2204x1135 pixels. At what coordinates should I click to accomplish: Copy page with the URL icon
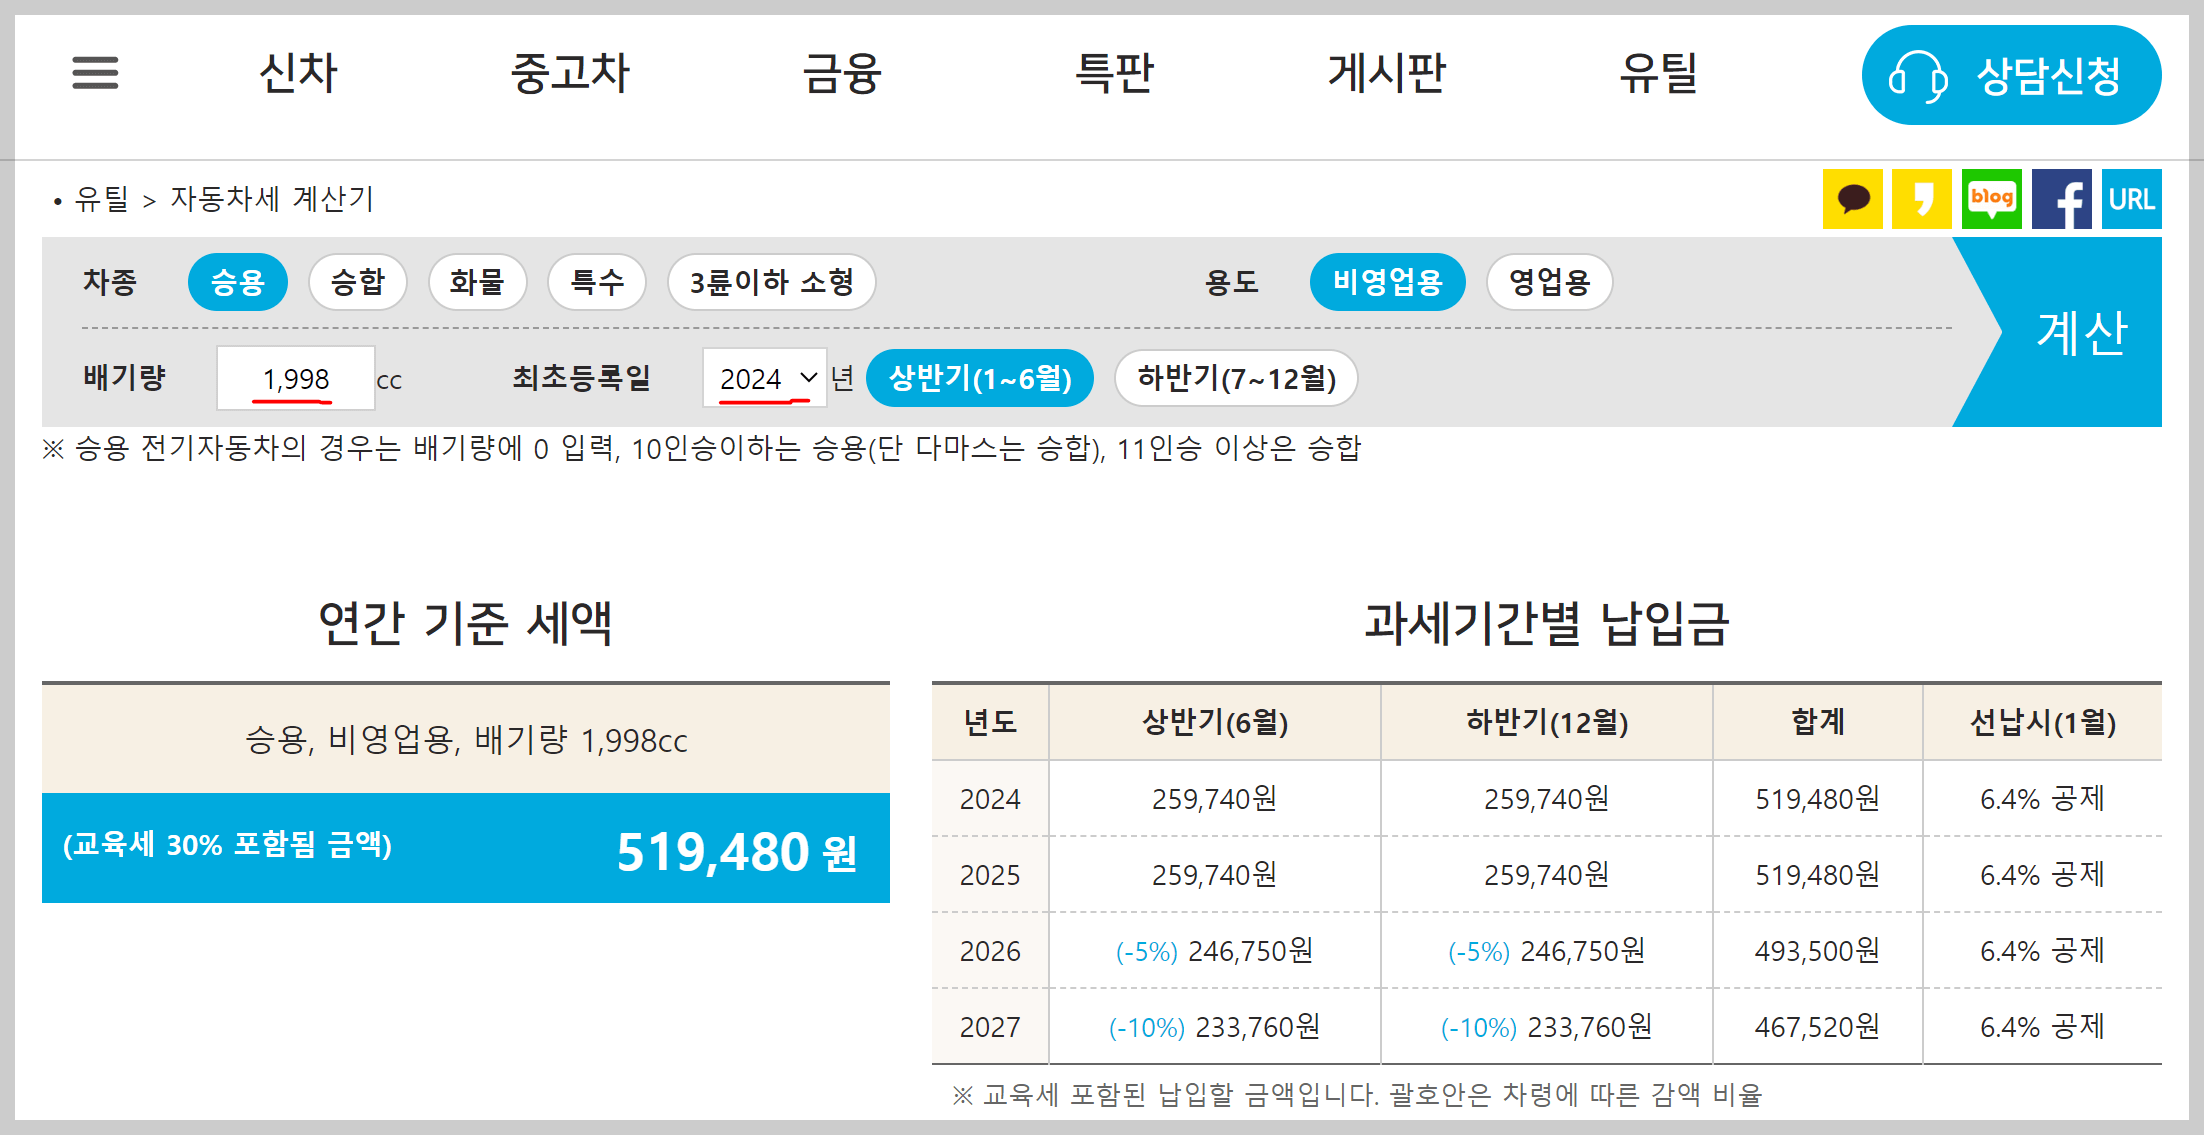[2131, 199]
